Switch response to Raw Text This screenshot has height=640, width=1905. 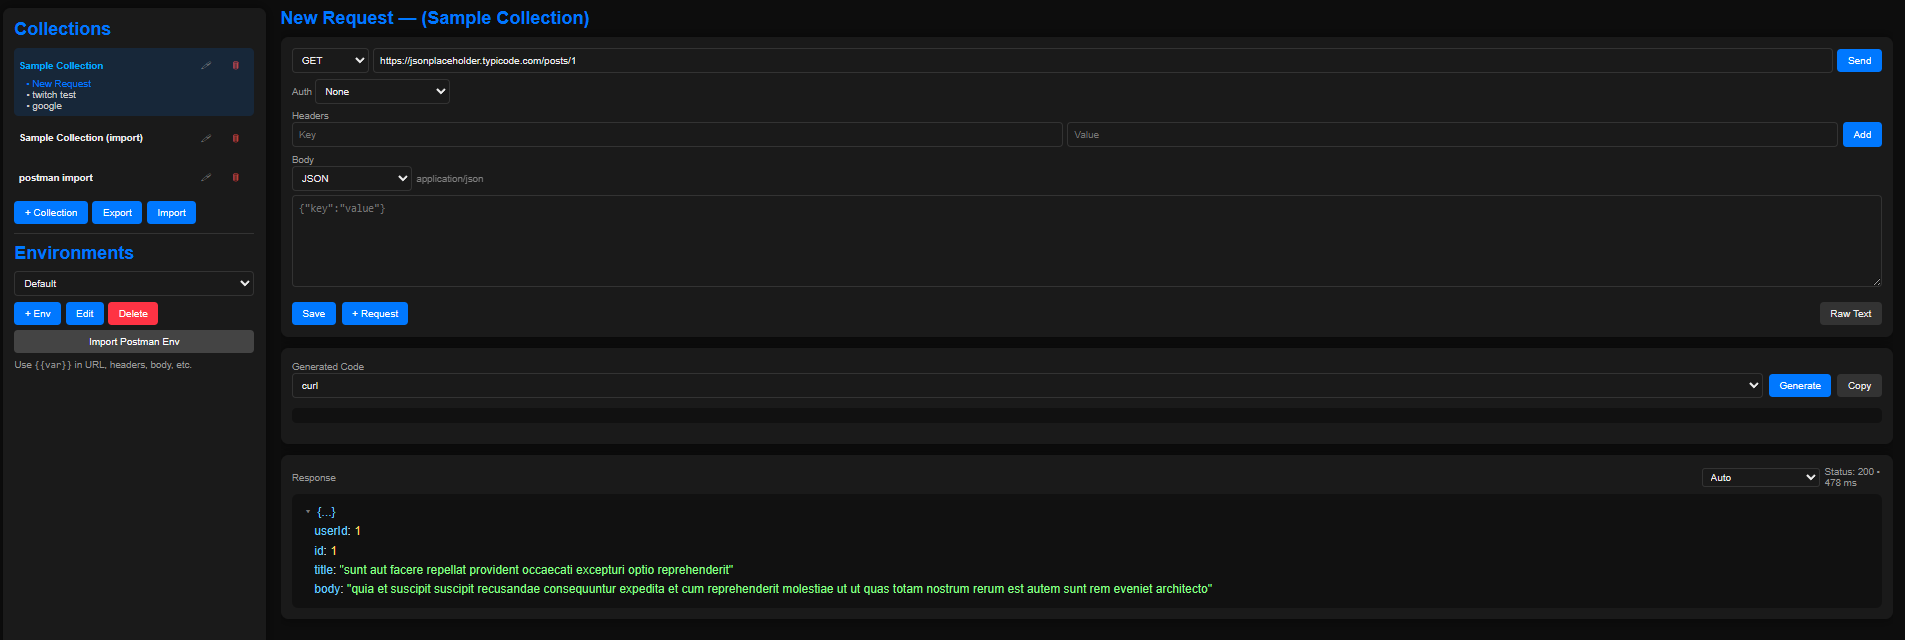pos(1850,314)
